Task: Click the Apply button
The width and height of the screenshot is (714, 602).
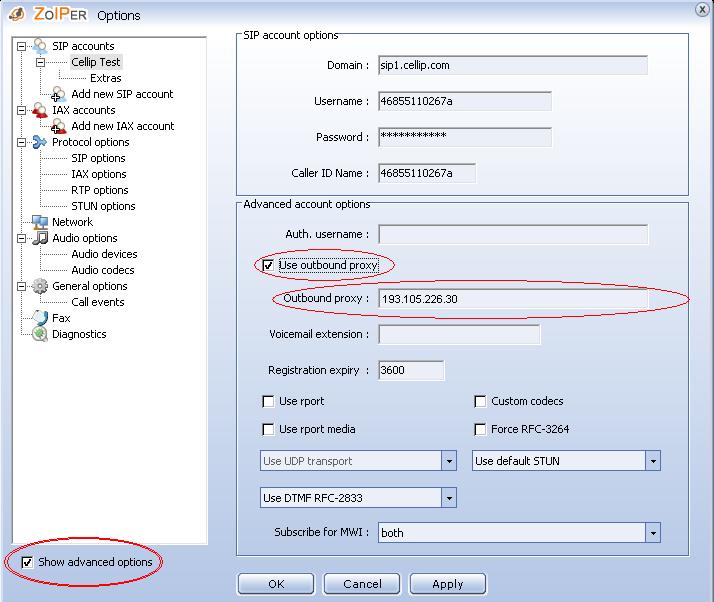Action: tap(448, 584)
